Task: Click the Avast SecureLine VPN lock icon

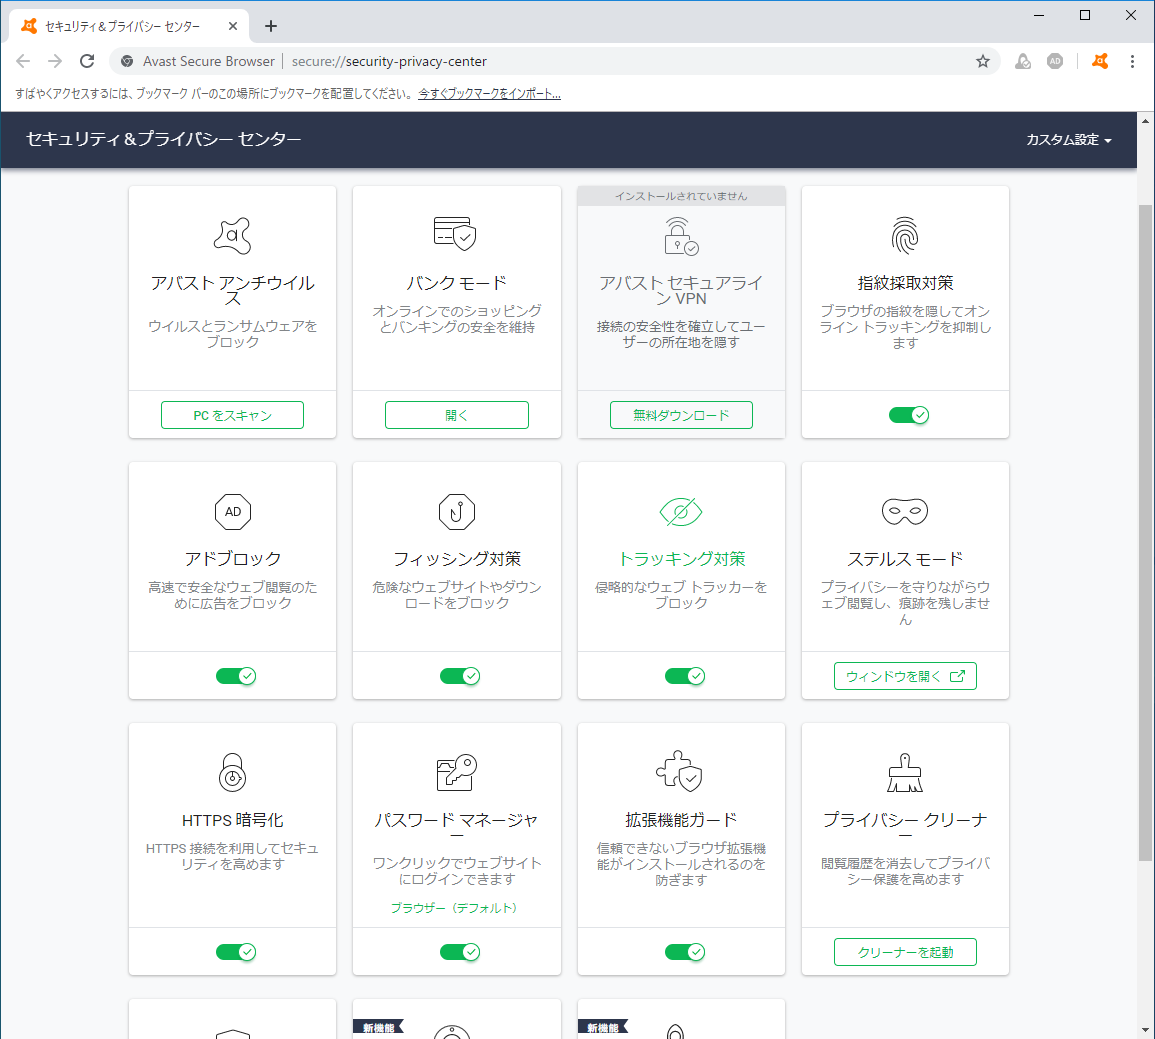Action: click(x=681, y=236)
